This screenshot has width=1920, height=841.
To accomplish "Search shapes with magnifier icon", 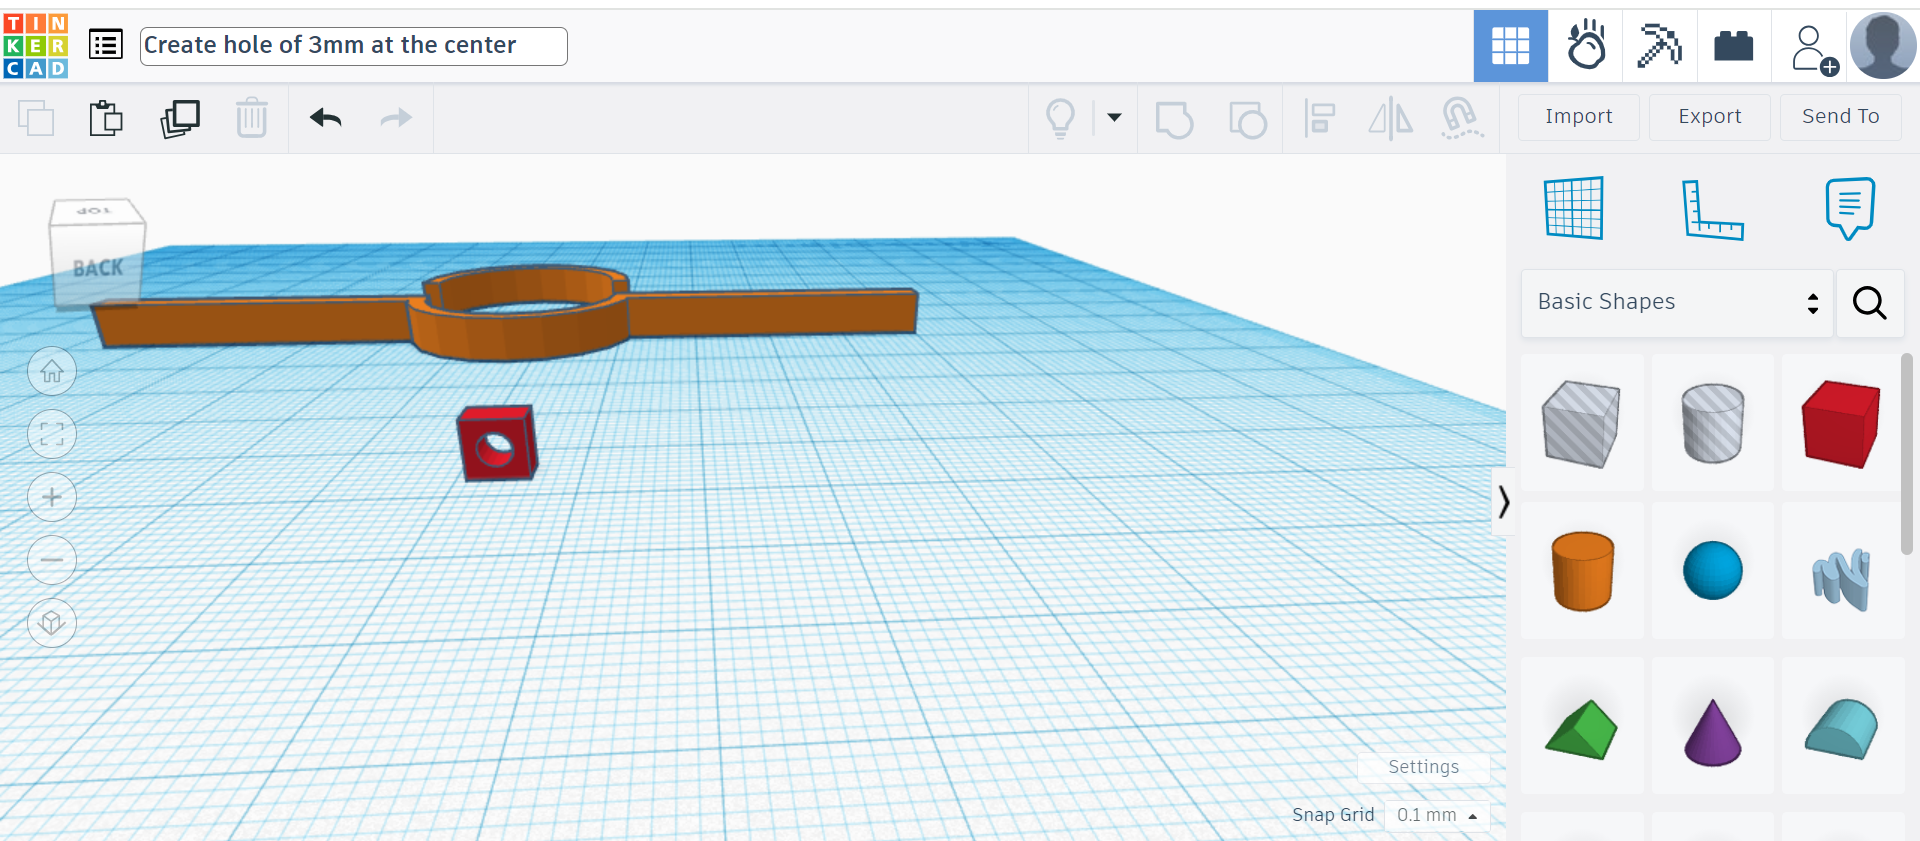I will pos(1869,302).
